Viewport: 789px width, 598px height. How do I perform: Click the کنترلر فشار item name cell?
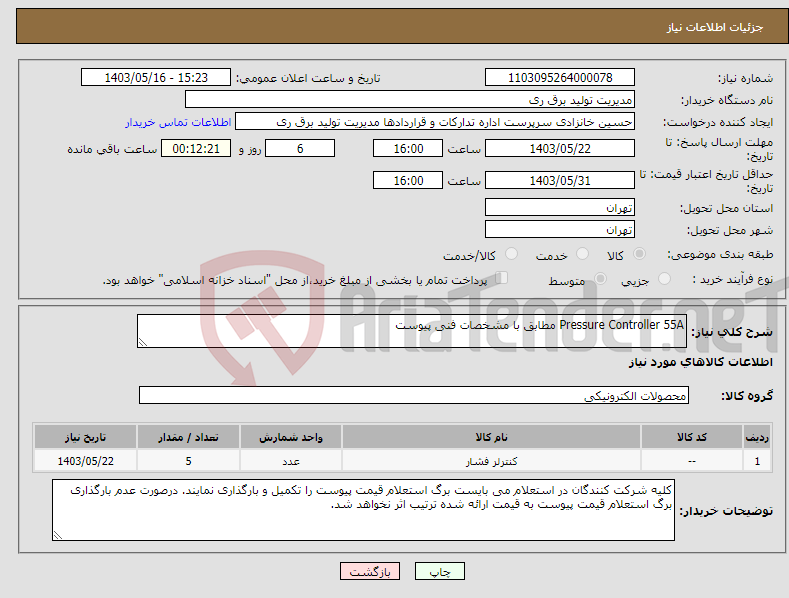tap(491, 461)
